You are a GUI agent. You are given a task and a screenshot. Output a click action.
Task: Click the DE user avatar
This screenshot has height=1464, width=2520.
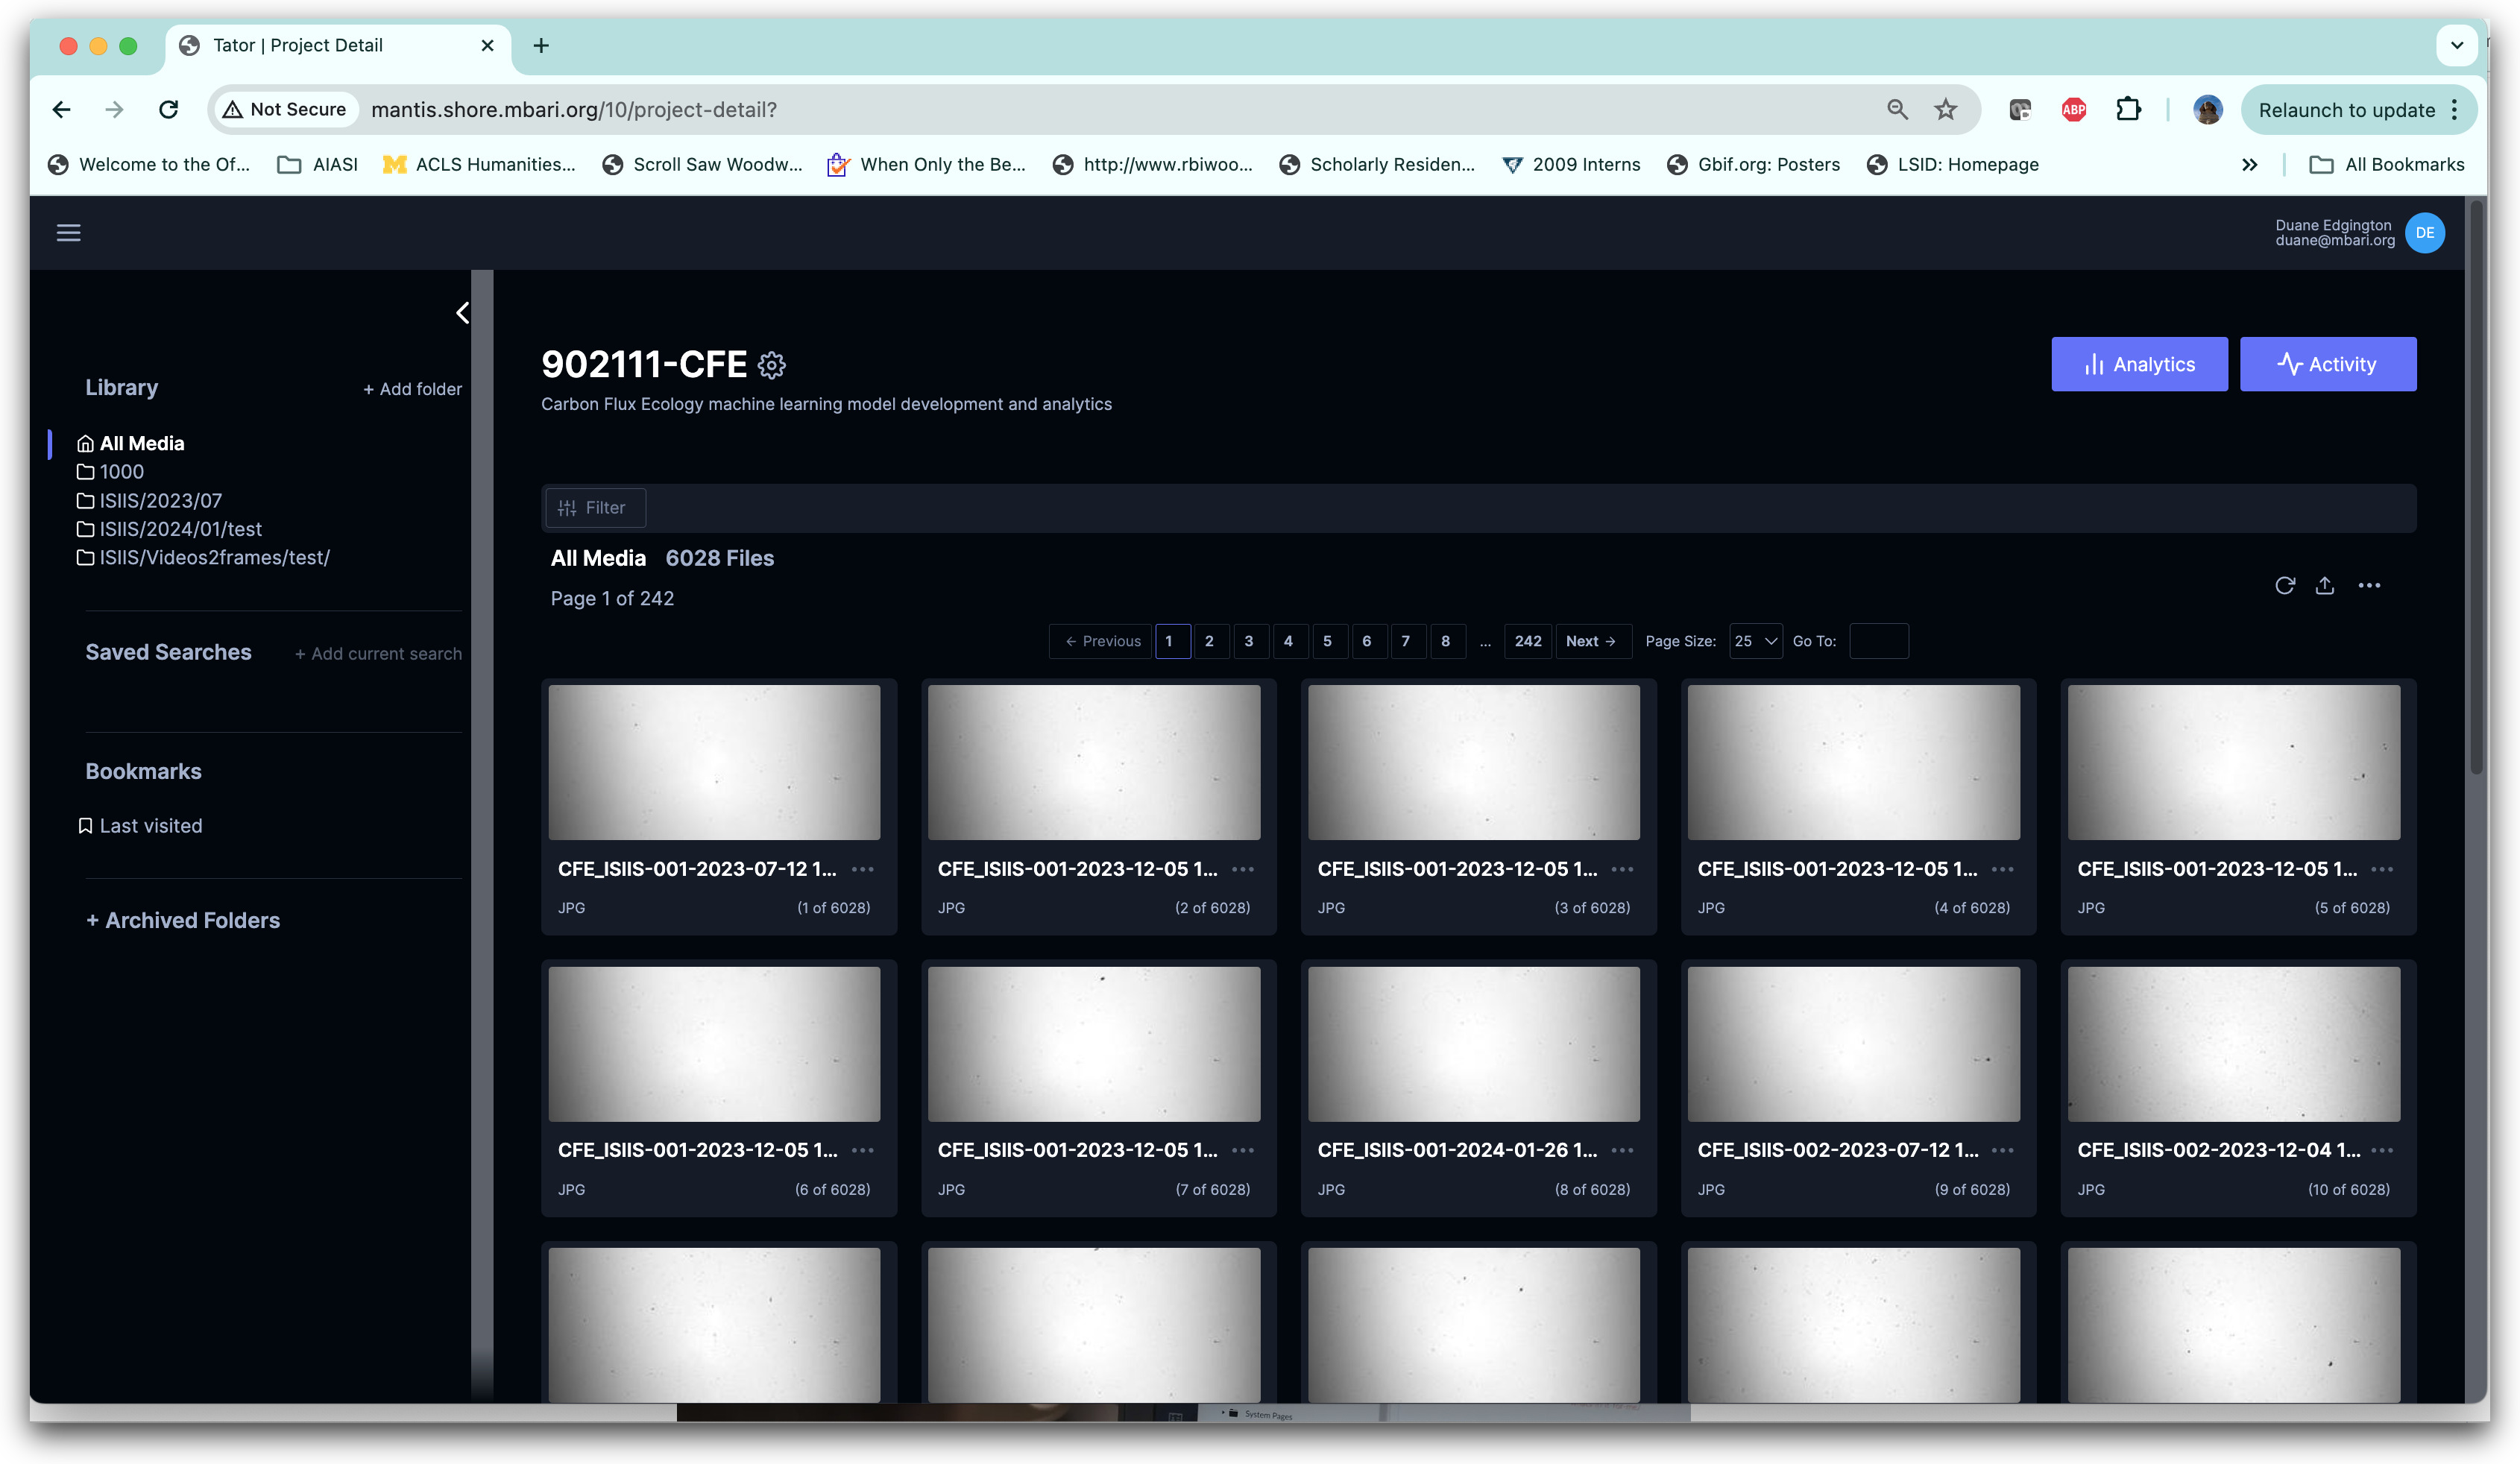coord(2424,233)
